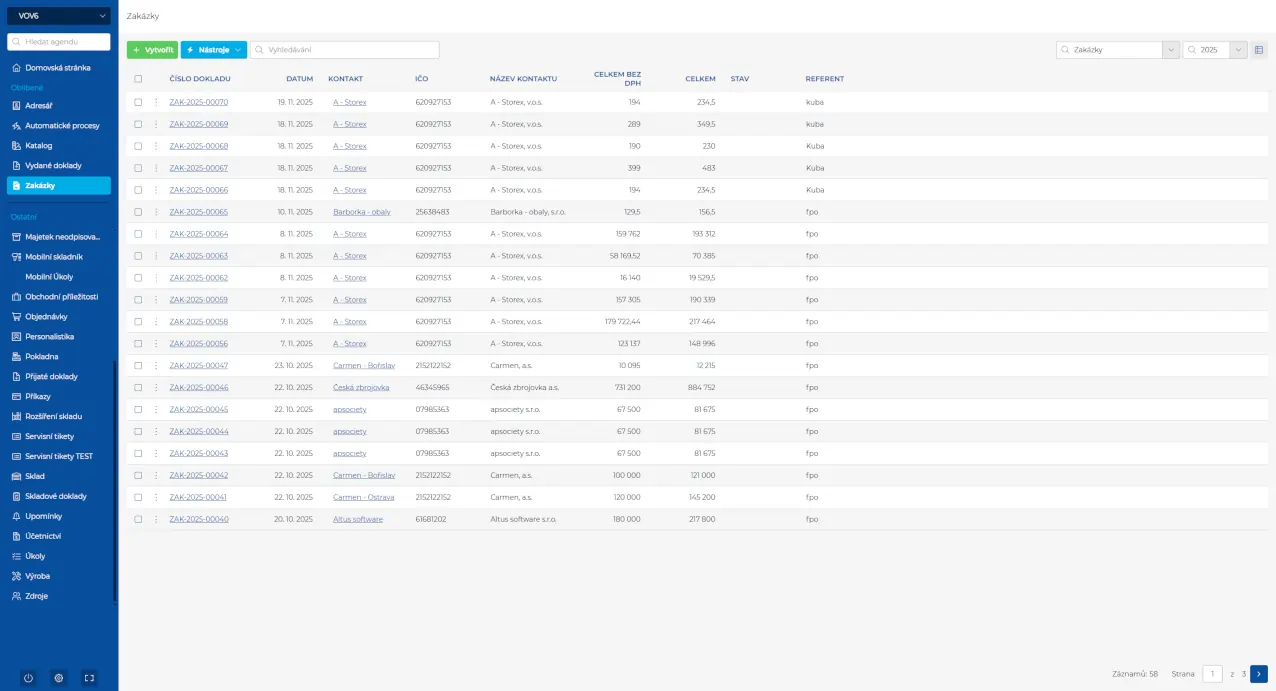Select checkbox for order ZAK-2025-00047
The width and height of the screenshot is (1276, 691).
[x=138, y=365]
